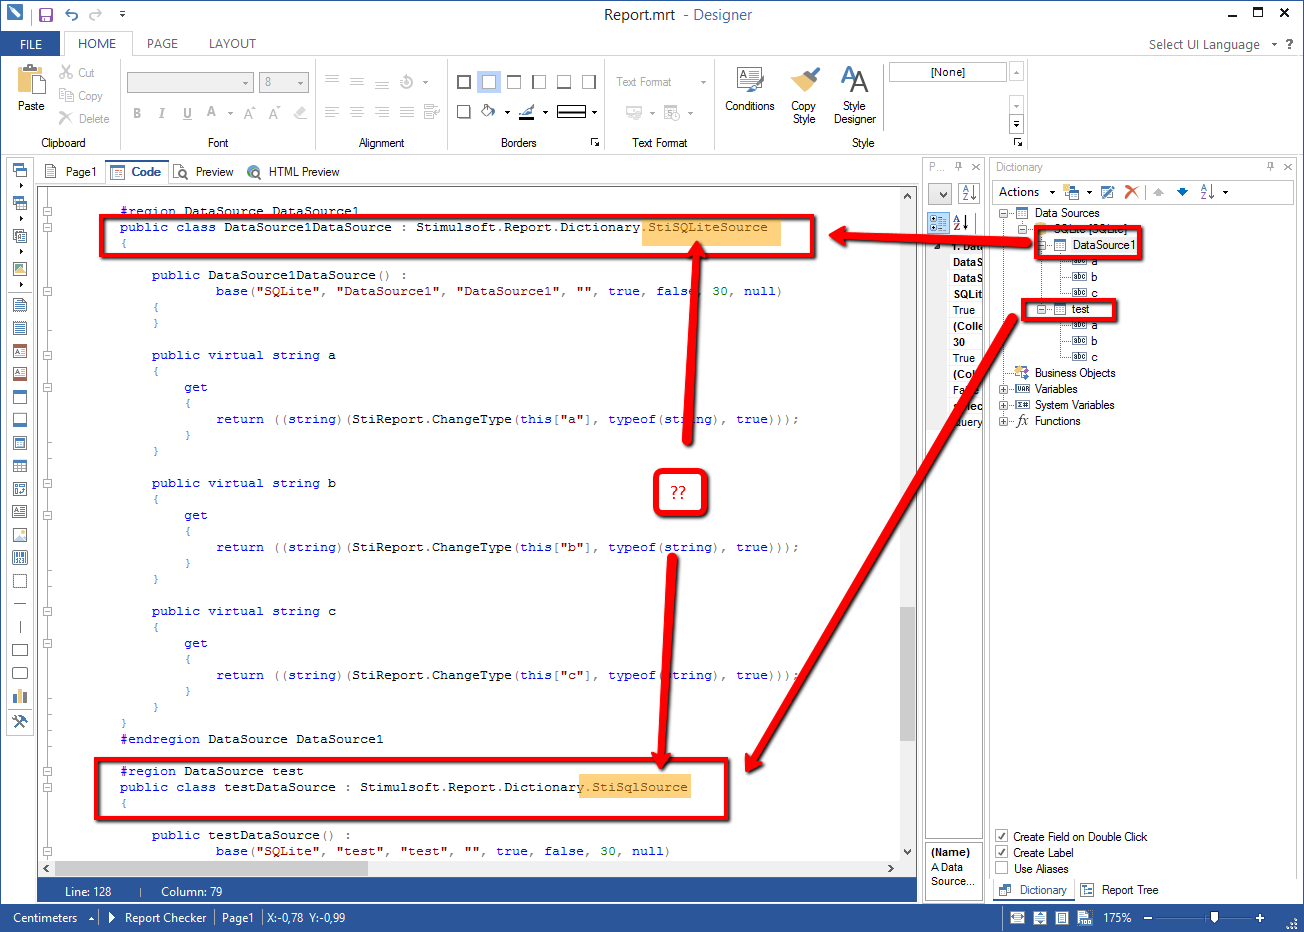Collapse the test data source node
The height and width of the screenshot is (932, 1304).
(x=1042, y=309)
